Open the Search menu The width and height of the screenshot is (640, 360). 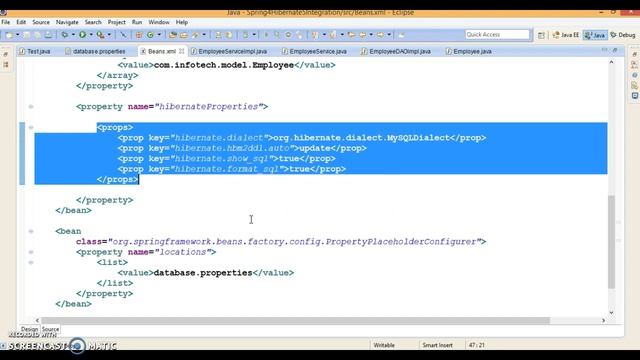93,22
